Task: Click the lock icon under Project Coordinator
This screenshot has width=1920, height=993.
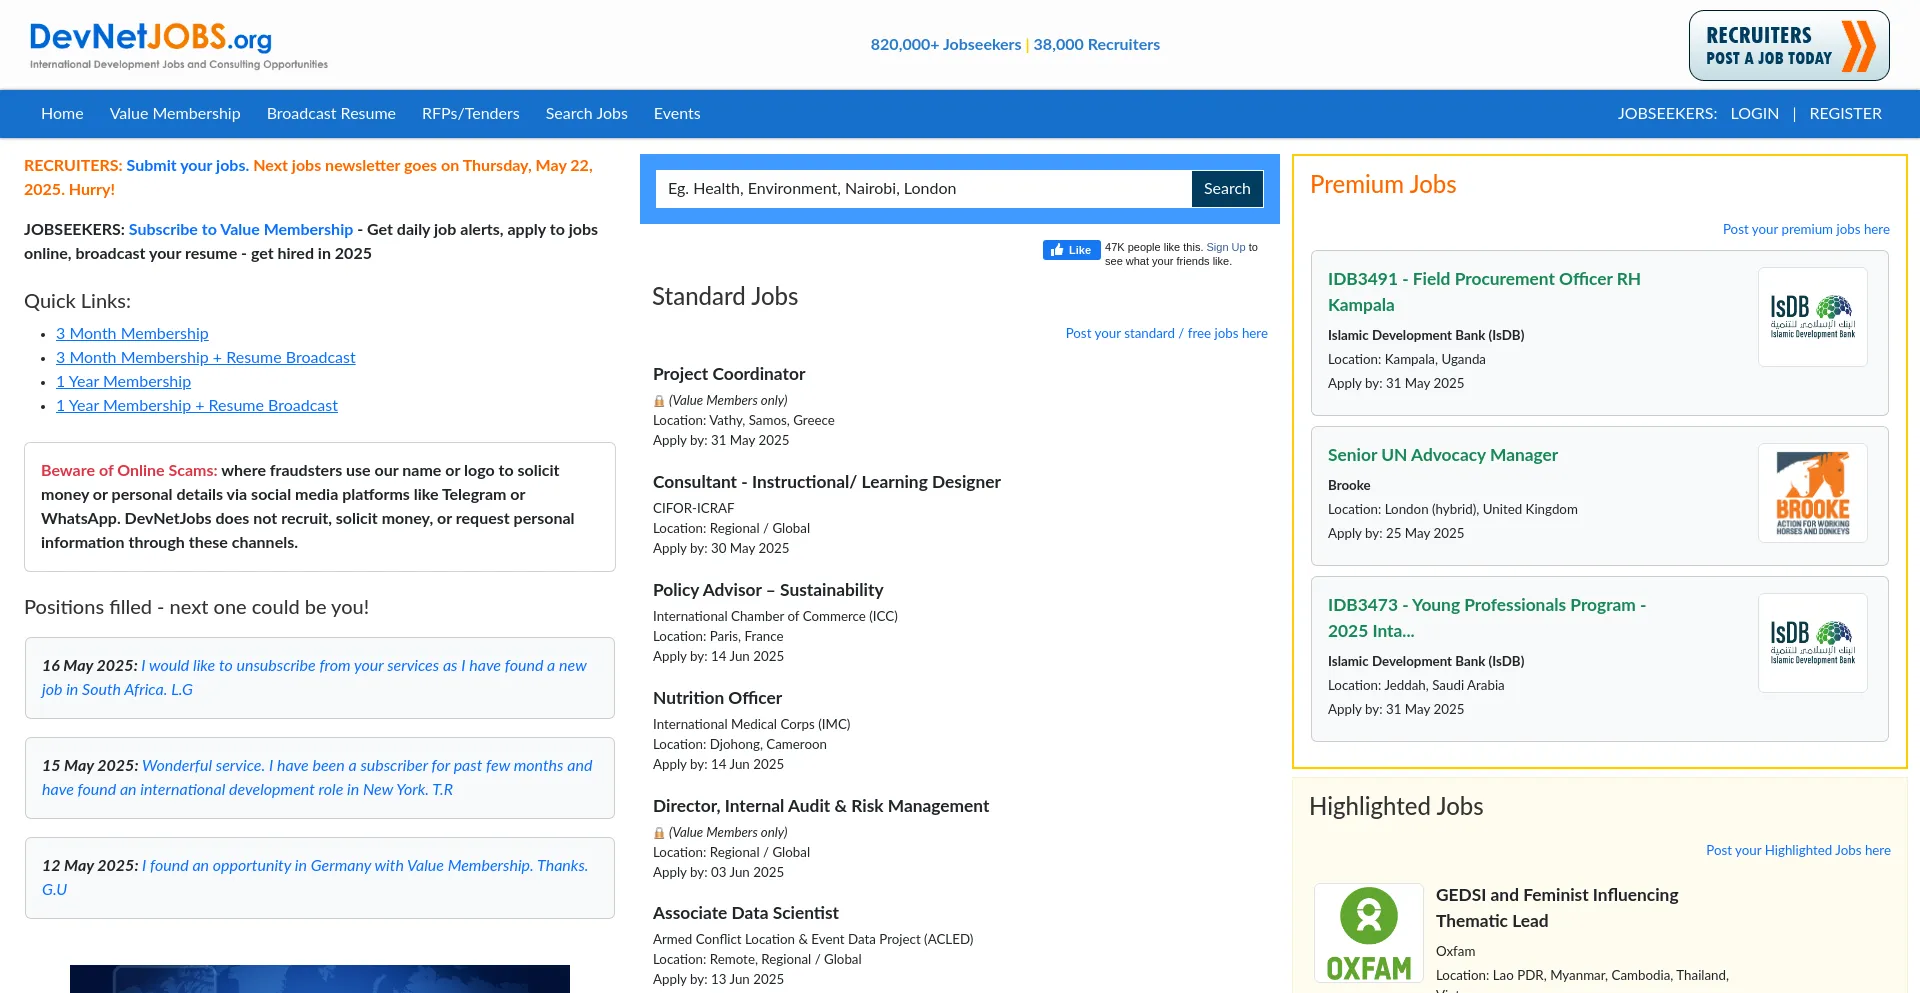Action: click(659, 401)
